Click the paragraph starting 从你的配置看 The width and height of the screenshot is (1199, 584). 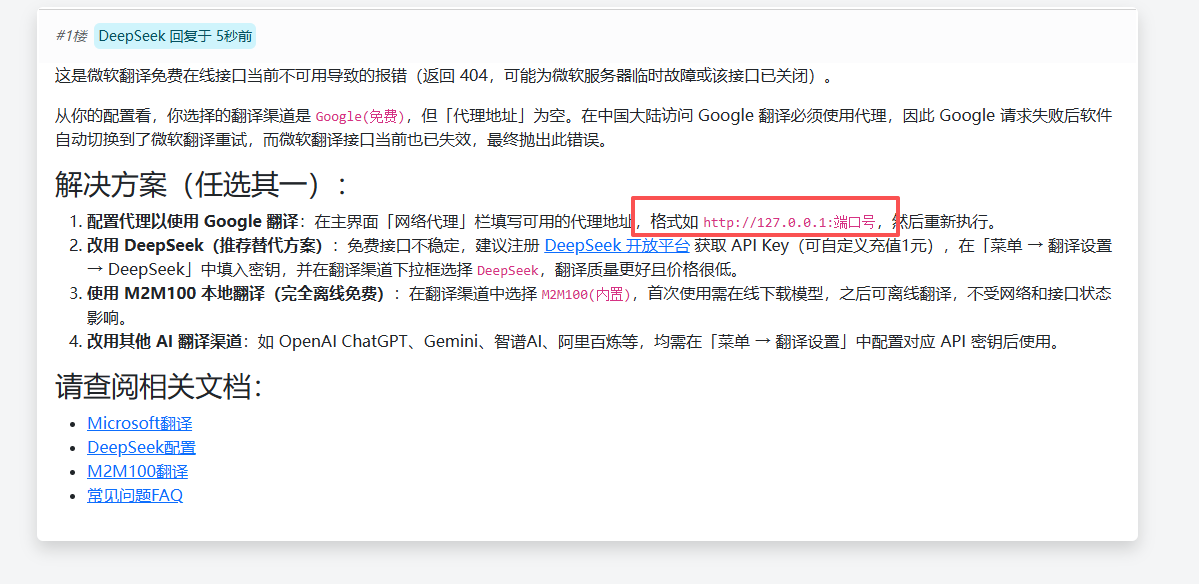(583, 128)
